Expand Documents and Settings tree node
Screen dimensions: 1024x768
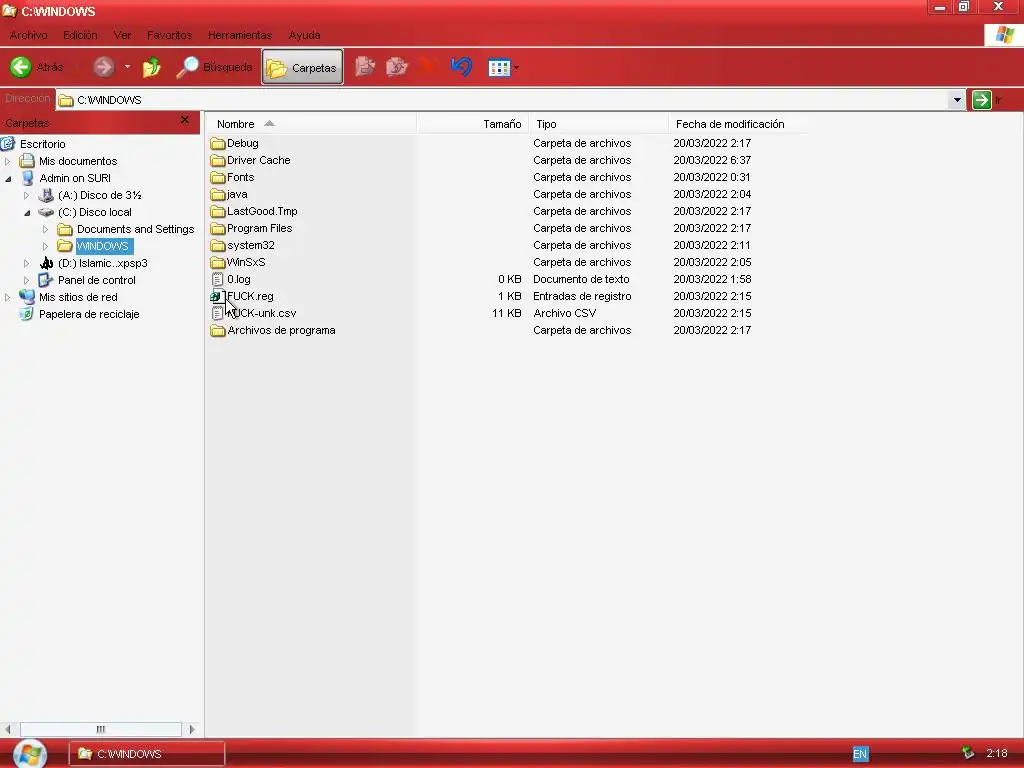[x=45, y=229]
